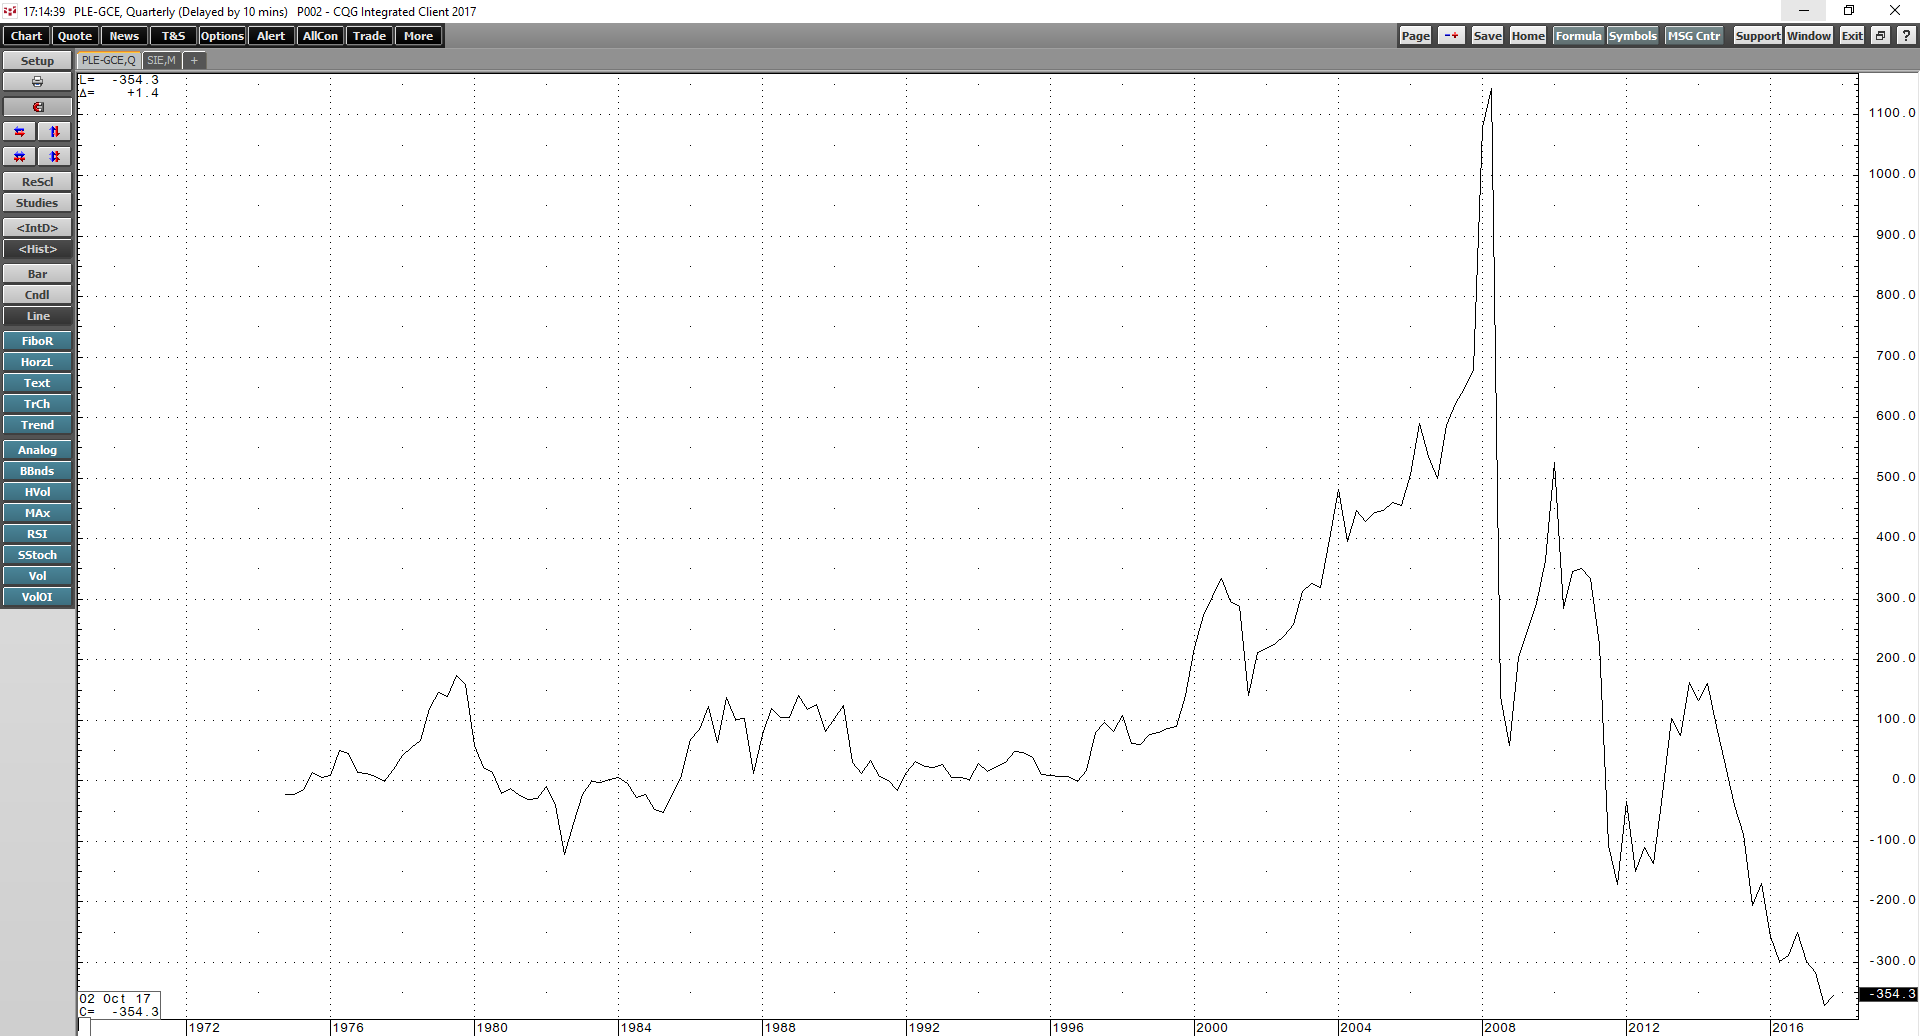Viewport: 1920px width, 1036px height.
Task: Click the vertical expand arrows icon
Action: tap(55, 132)
